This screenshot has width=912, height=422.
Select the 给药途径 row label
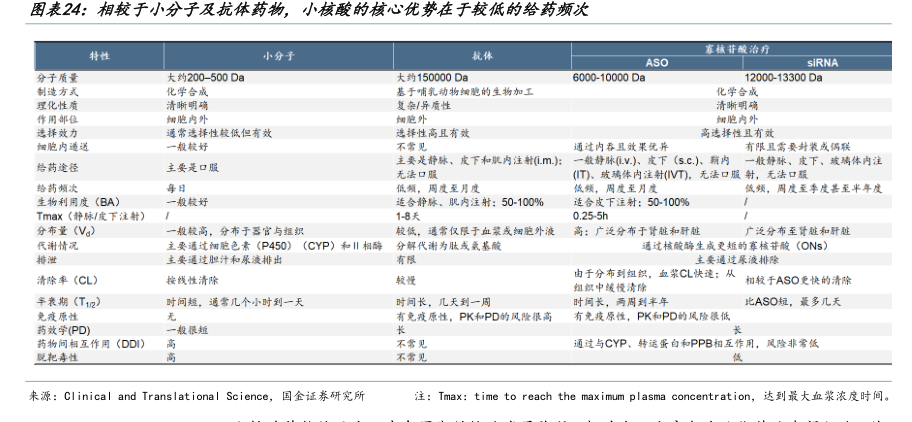[57, 166]
